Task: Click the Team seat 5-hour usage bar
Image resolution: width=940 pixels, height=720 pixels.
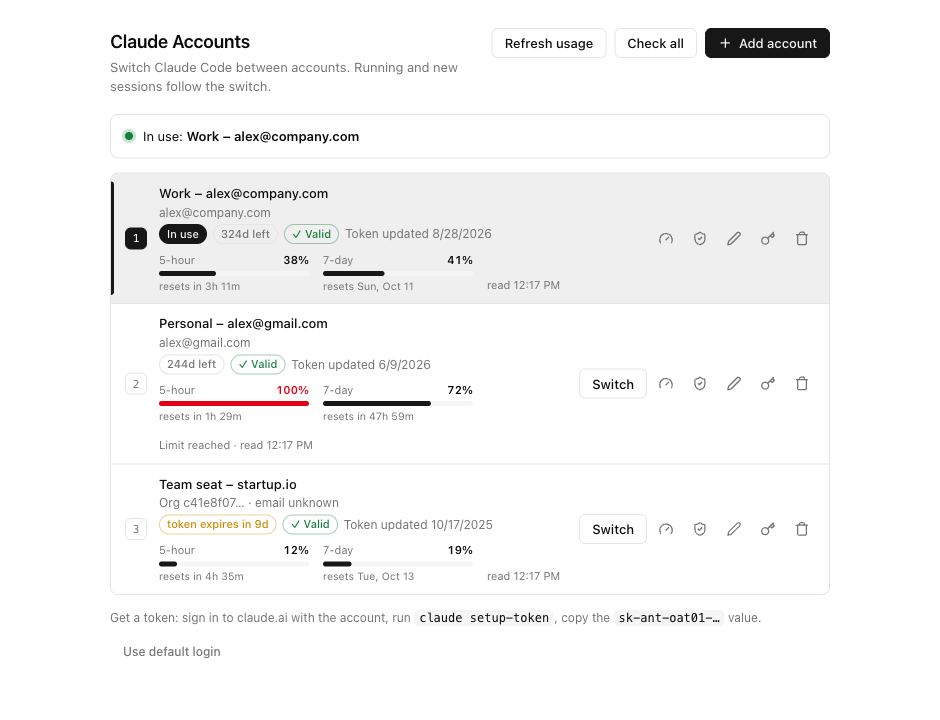Action: (x=234, y=564)
